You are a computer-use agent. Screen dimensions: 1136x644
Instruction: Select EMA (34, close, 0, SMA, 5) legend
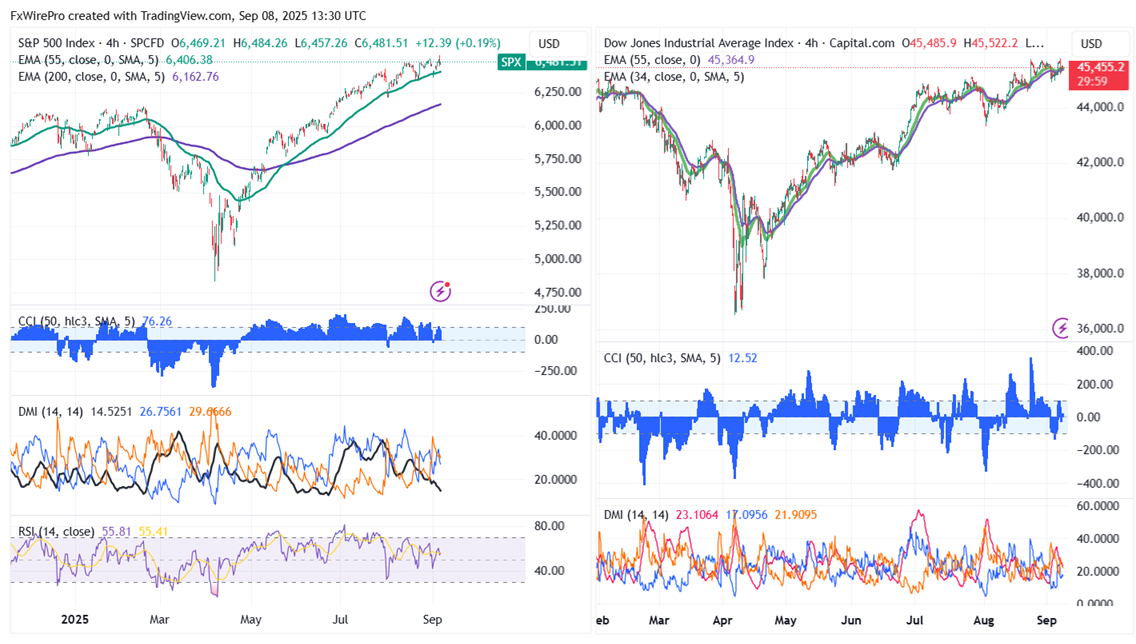674,77
